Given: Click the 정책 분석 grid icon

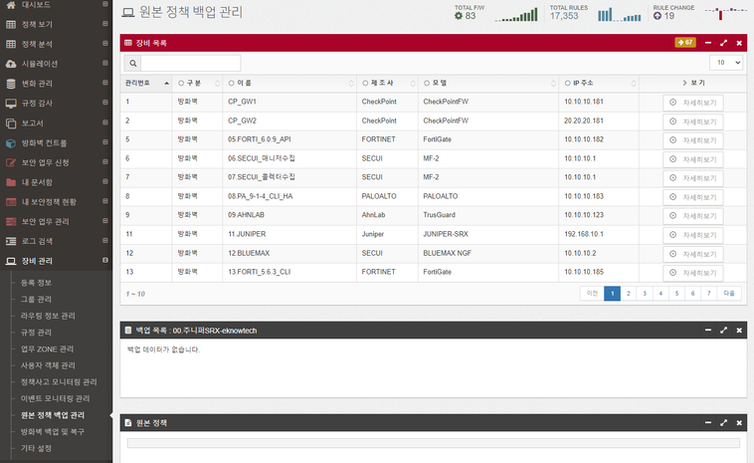Looking at the screenshot, I should [11, 44].
